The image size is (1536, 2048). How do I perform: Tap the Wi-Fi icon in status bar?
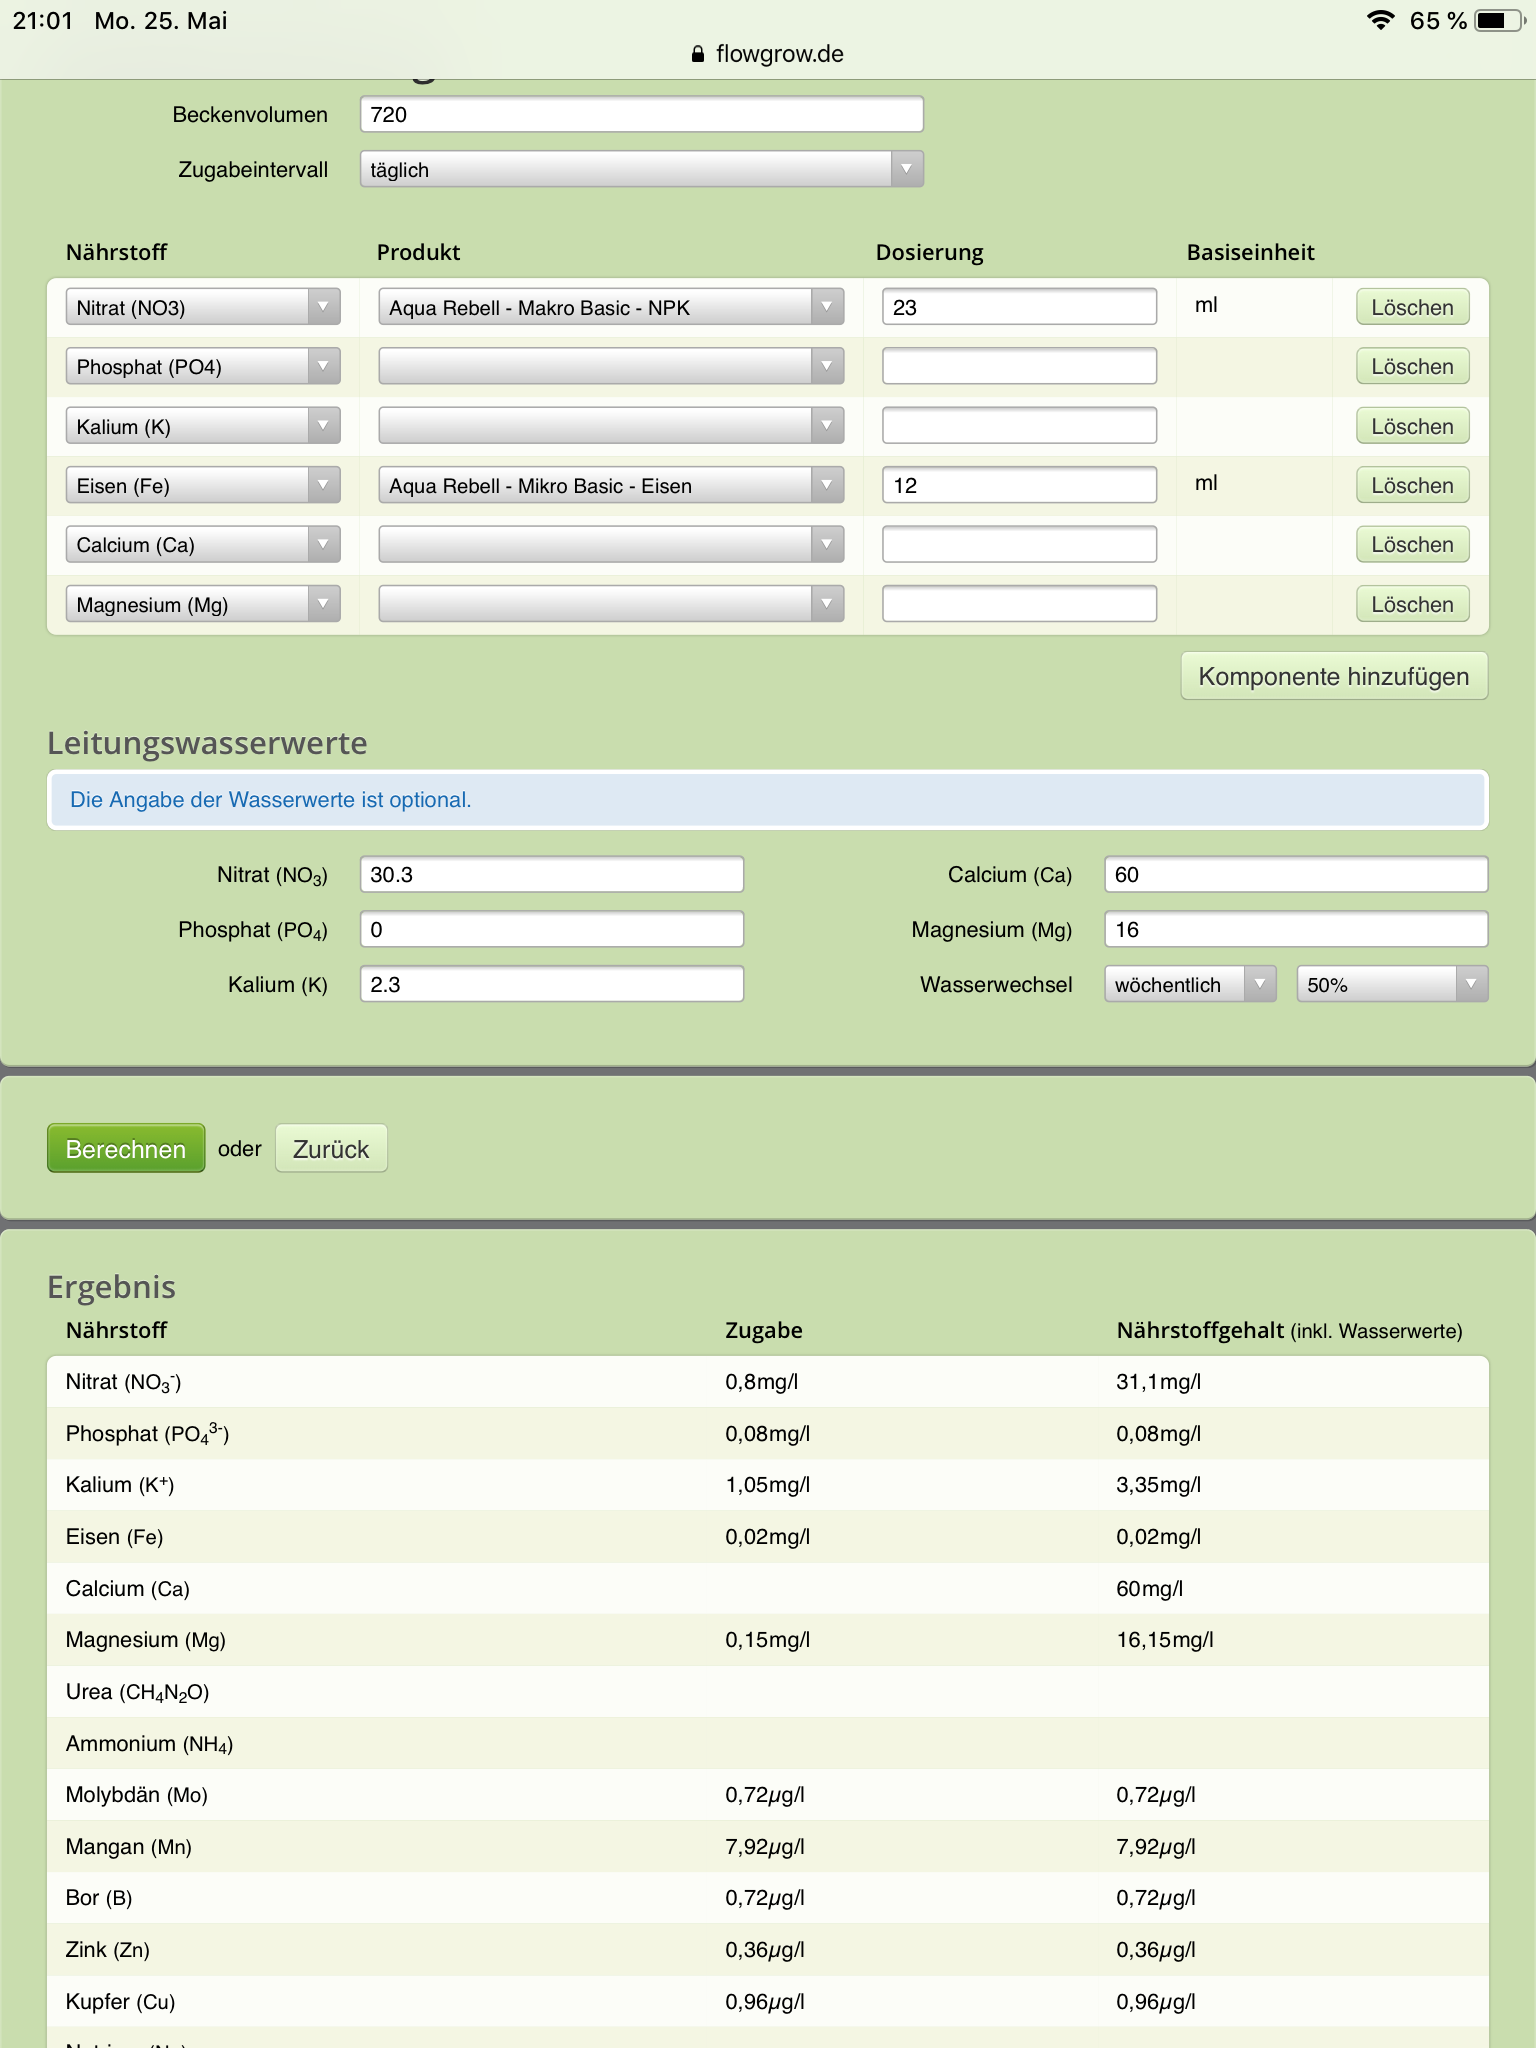tap(1380, 20)
